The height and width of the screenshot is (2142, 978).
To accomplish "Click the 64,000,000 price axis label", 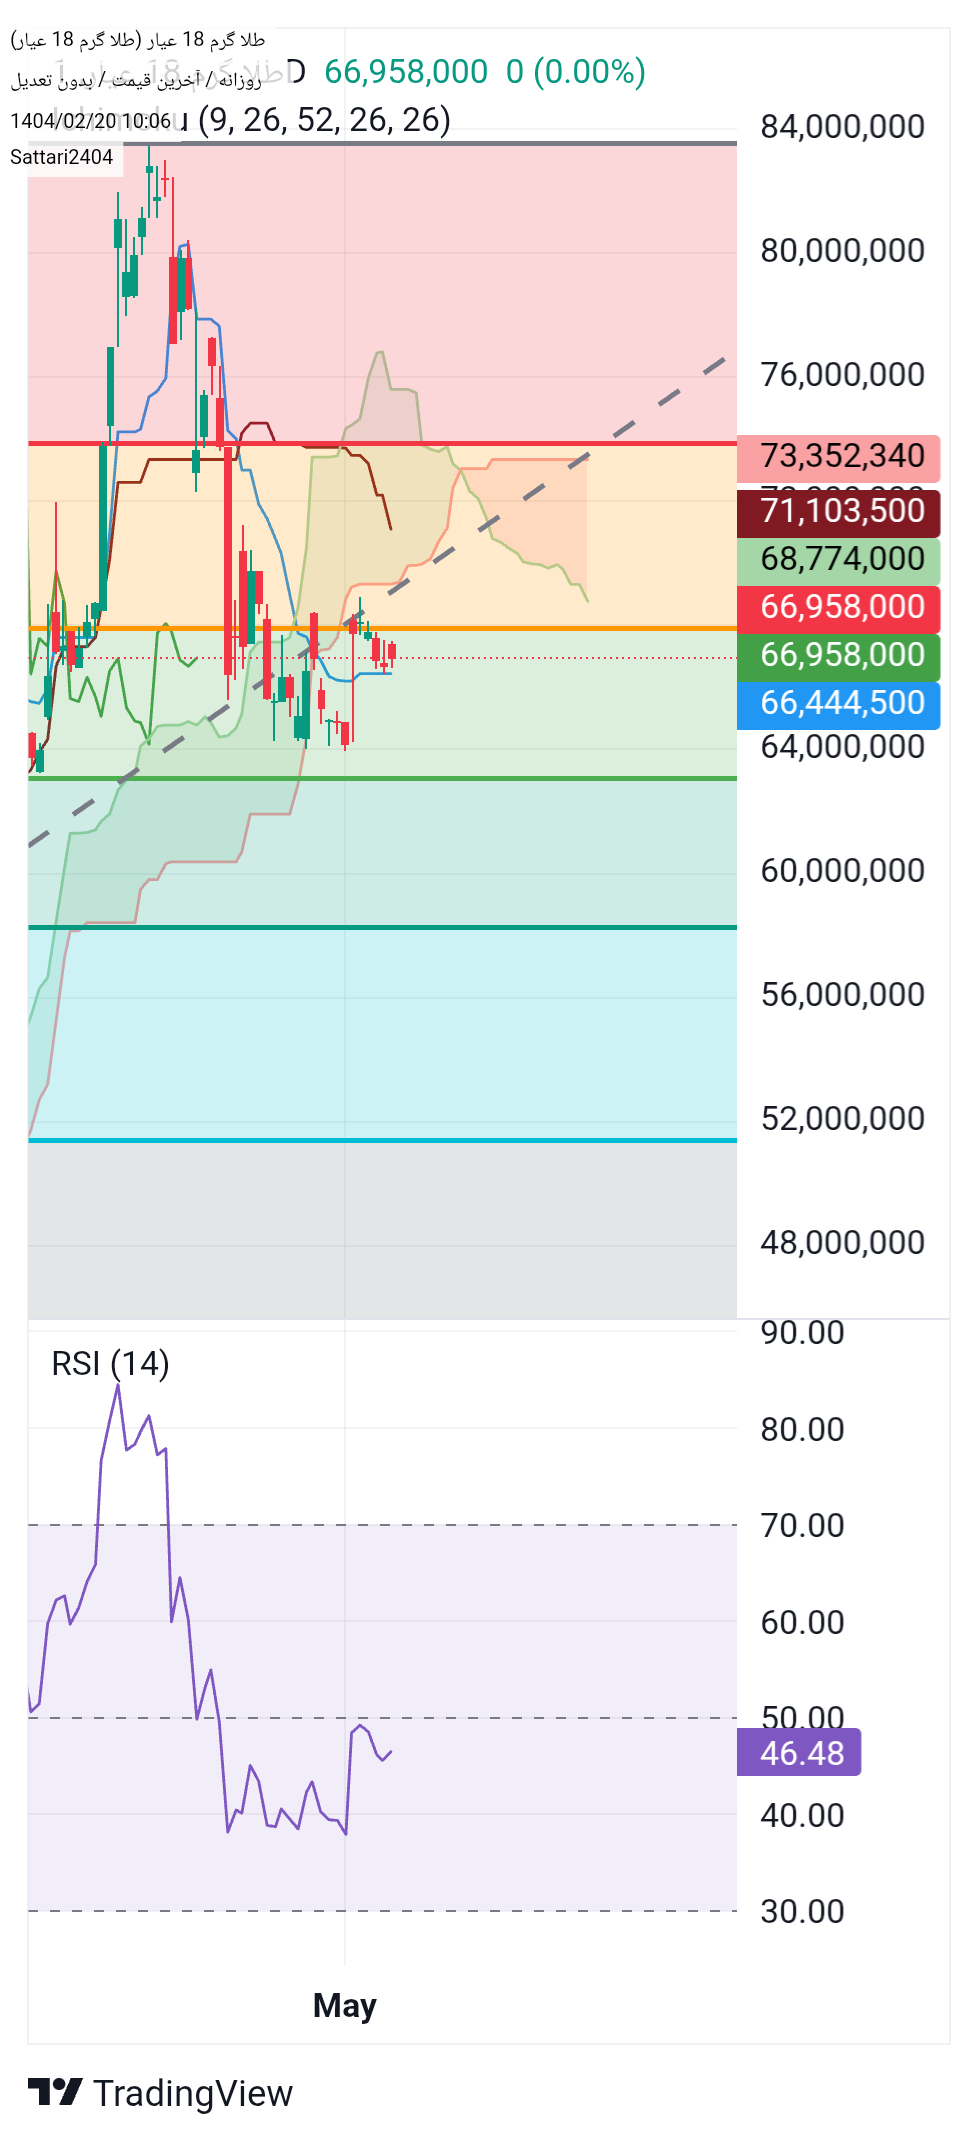I will coord(843,747).
